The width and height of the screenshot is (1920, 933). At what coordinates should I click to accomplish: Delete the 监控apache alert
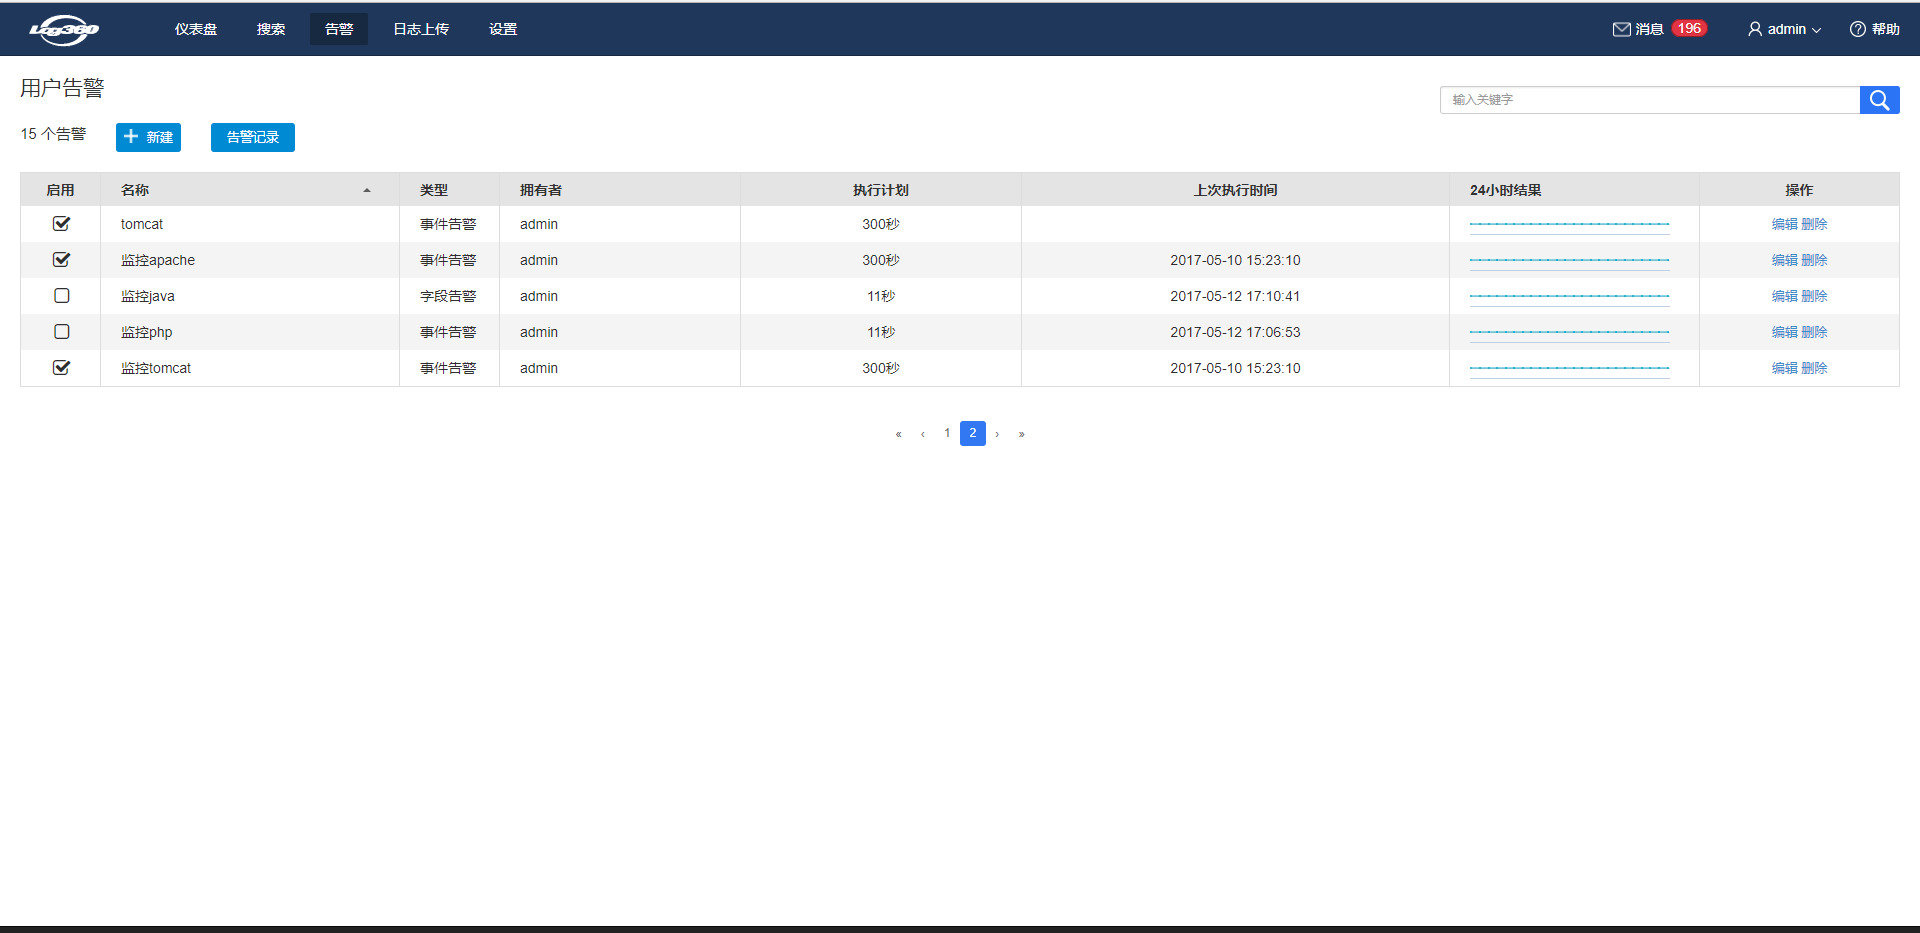[x=1815, y=260]
